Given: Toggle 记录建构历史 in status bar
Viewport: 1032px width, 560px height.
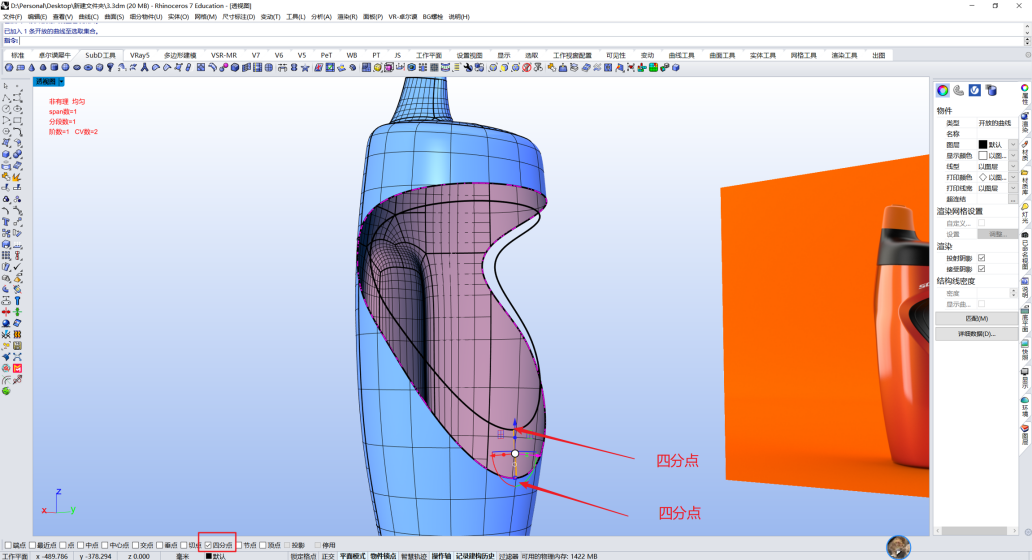Looking at the screenshot, I should pyautogui.click(x=475, y=557).
